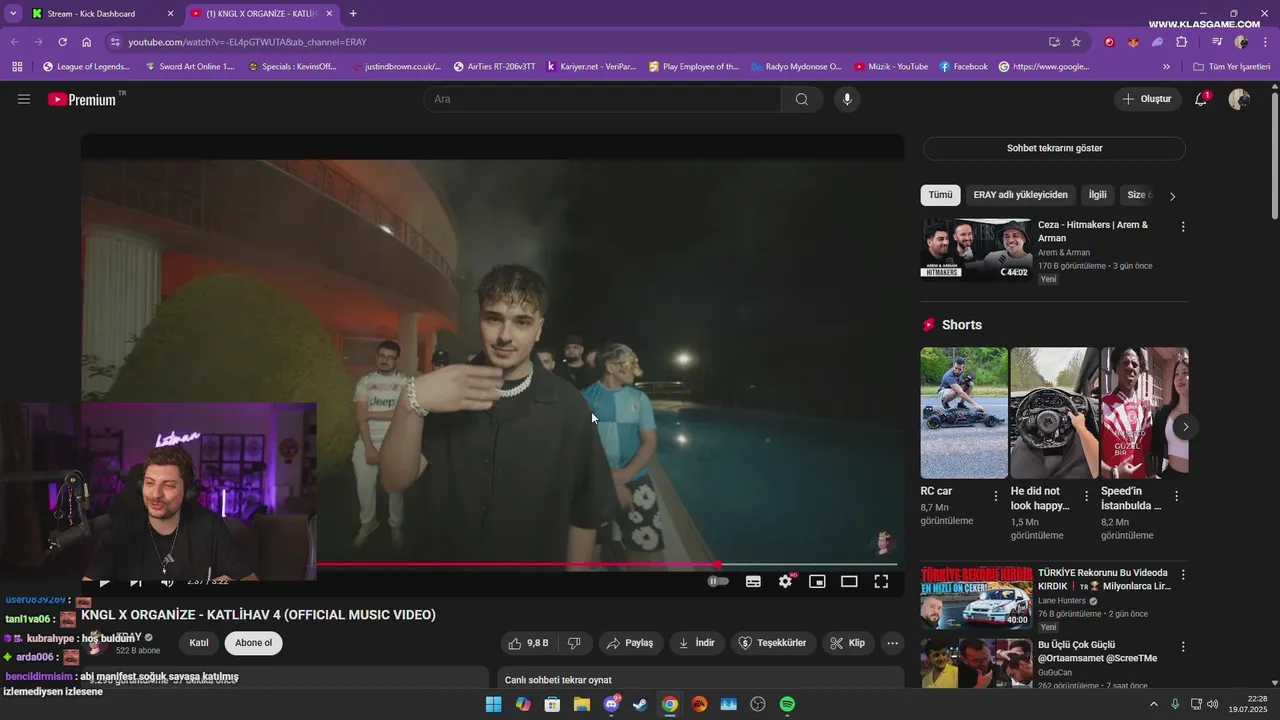
Task: Click the YouTube search input field
Action: (602, 99)
